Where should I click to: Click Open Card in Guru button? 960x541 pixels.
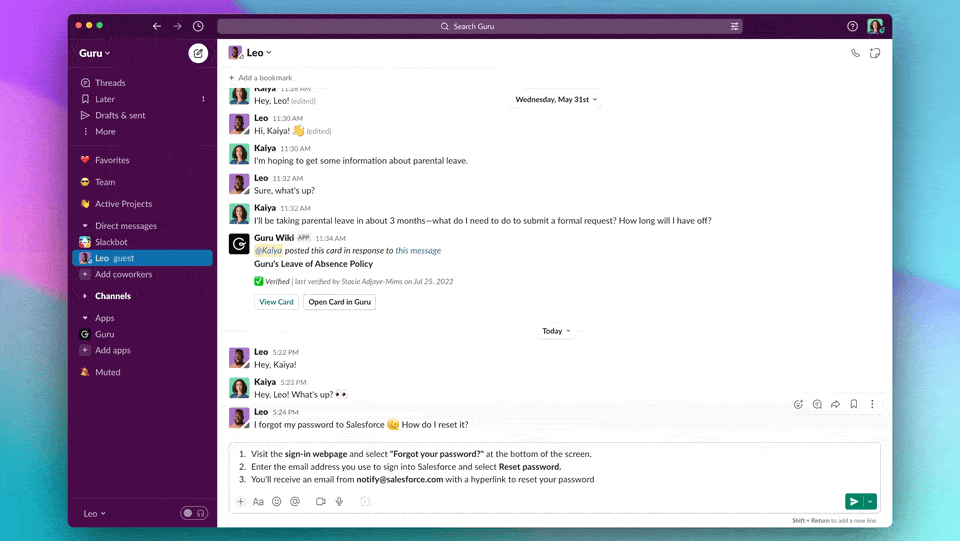tap(339, 302)
